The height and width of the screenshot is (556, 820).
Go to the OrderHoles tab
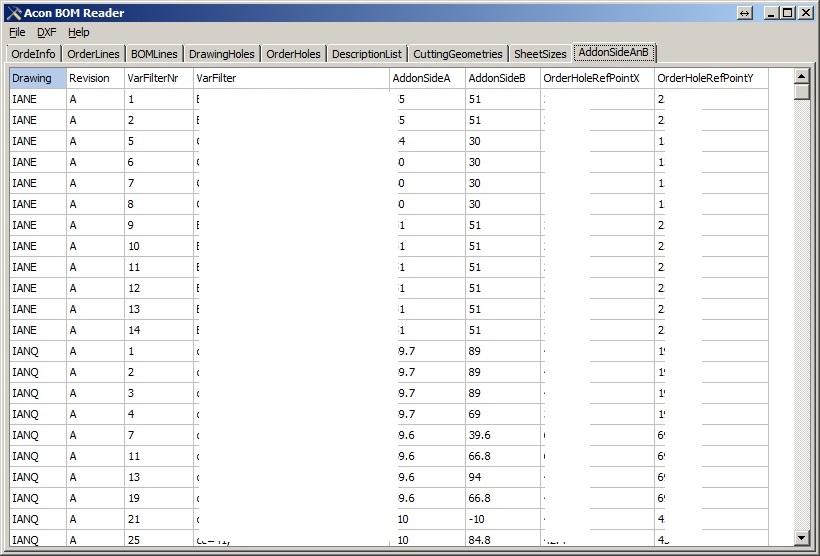(x=293, y=54)
